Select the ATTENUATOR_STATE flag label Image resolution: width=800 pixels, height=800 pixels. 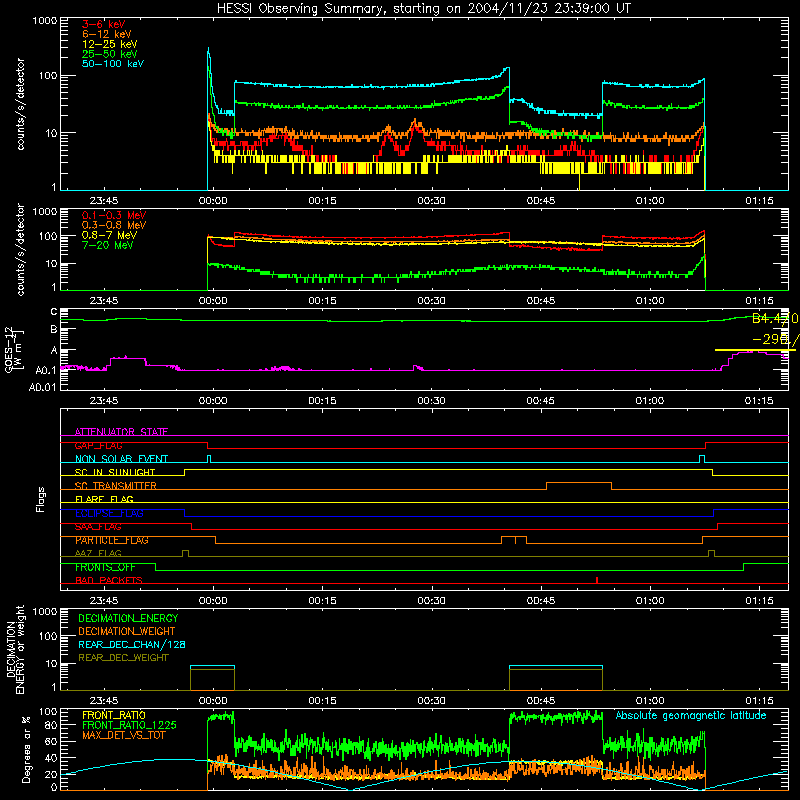coord(121,432)
